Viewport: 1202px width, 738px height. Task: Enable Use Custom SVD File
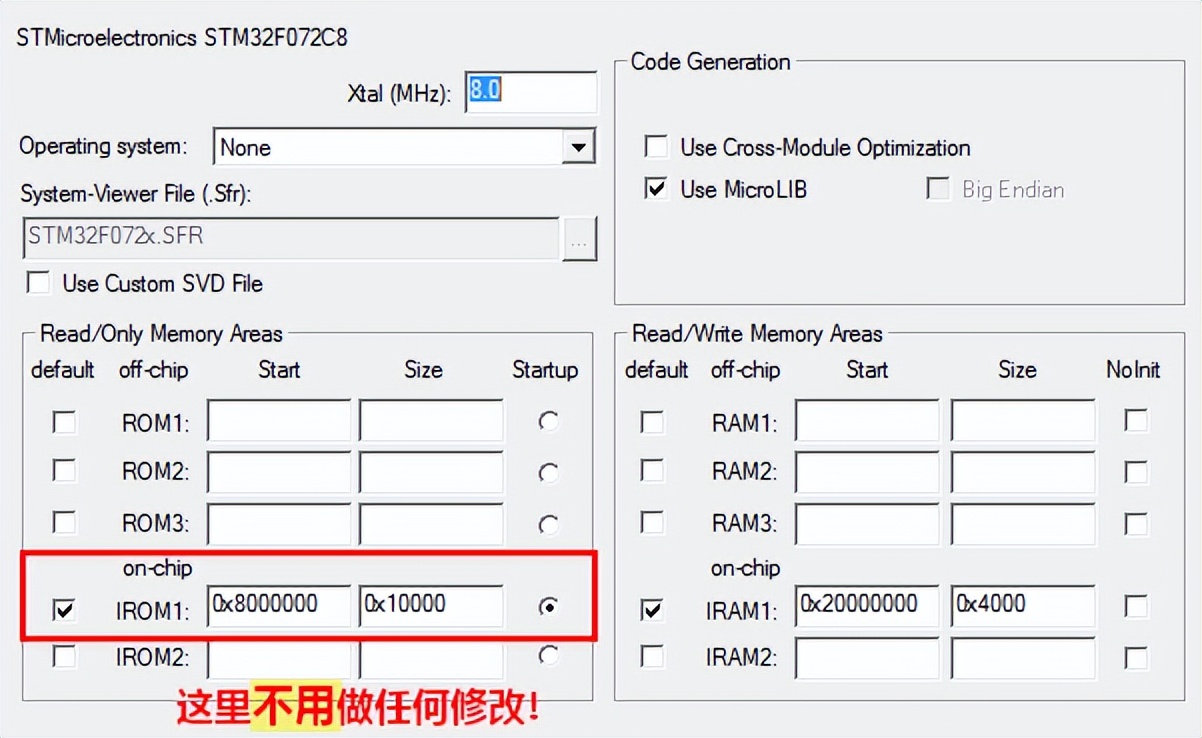(x=38, y=283)
